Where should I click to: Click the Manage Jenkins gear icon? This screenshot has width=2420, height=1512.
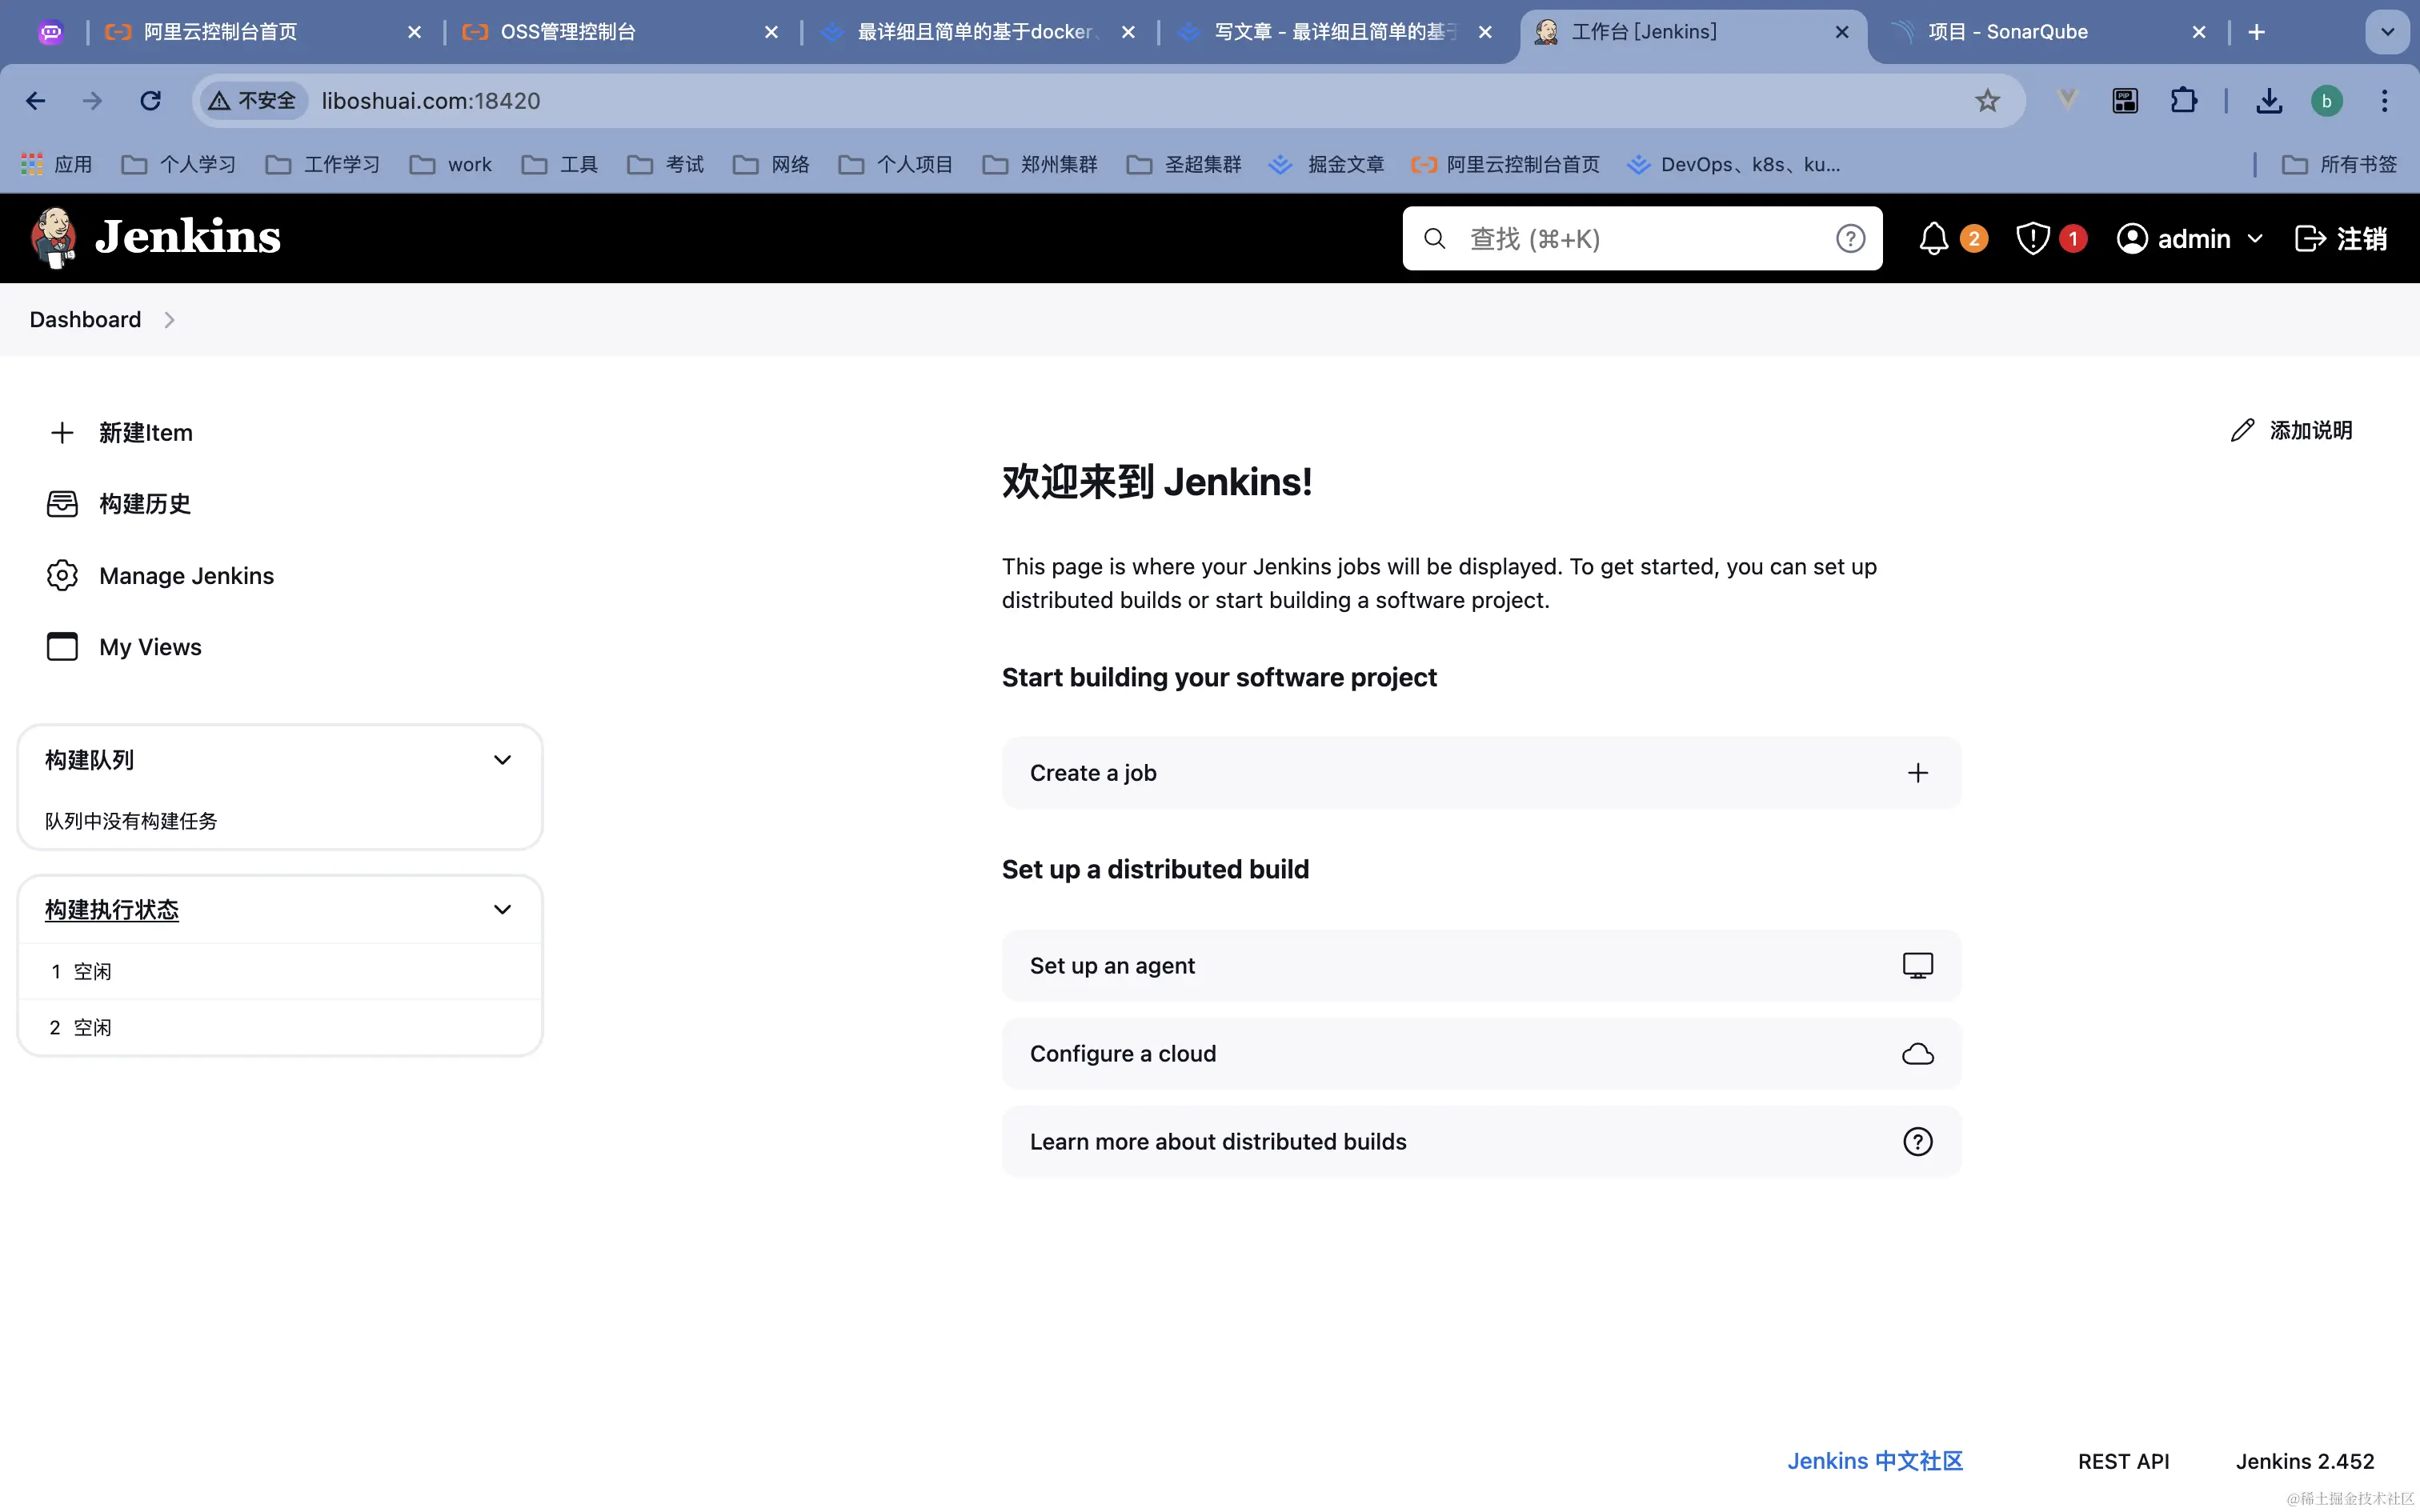coord(62,576)
